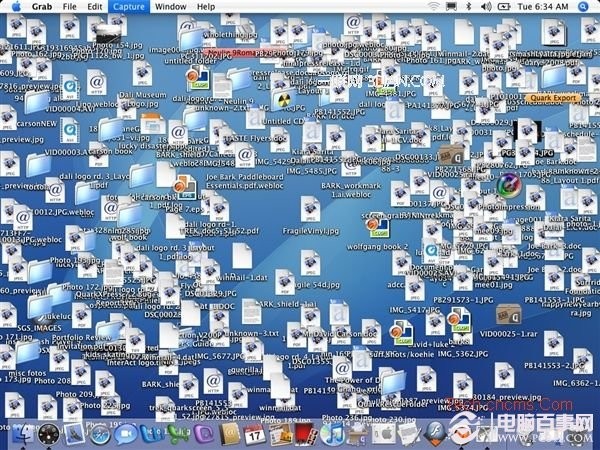The height and width of the screenshot is (450, 600).
Task: Click the Window menu item
Action: 170,7
